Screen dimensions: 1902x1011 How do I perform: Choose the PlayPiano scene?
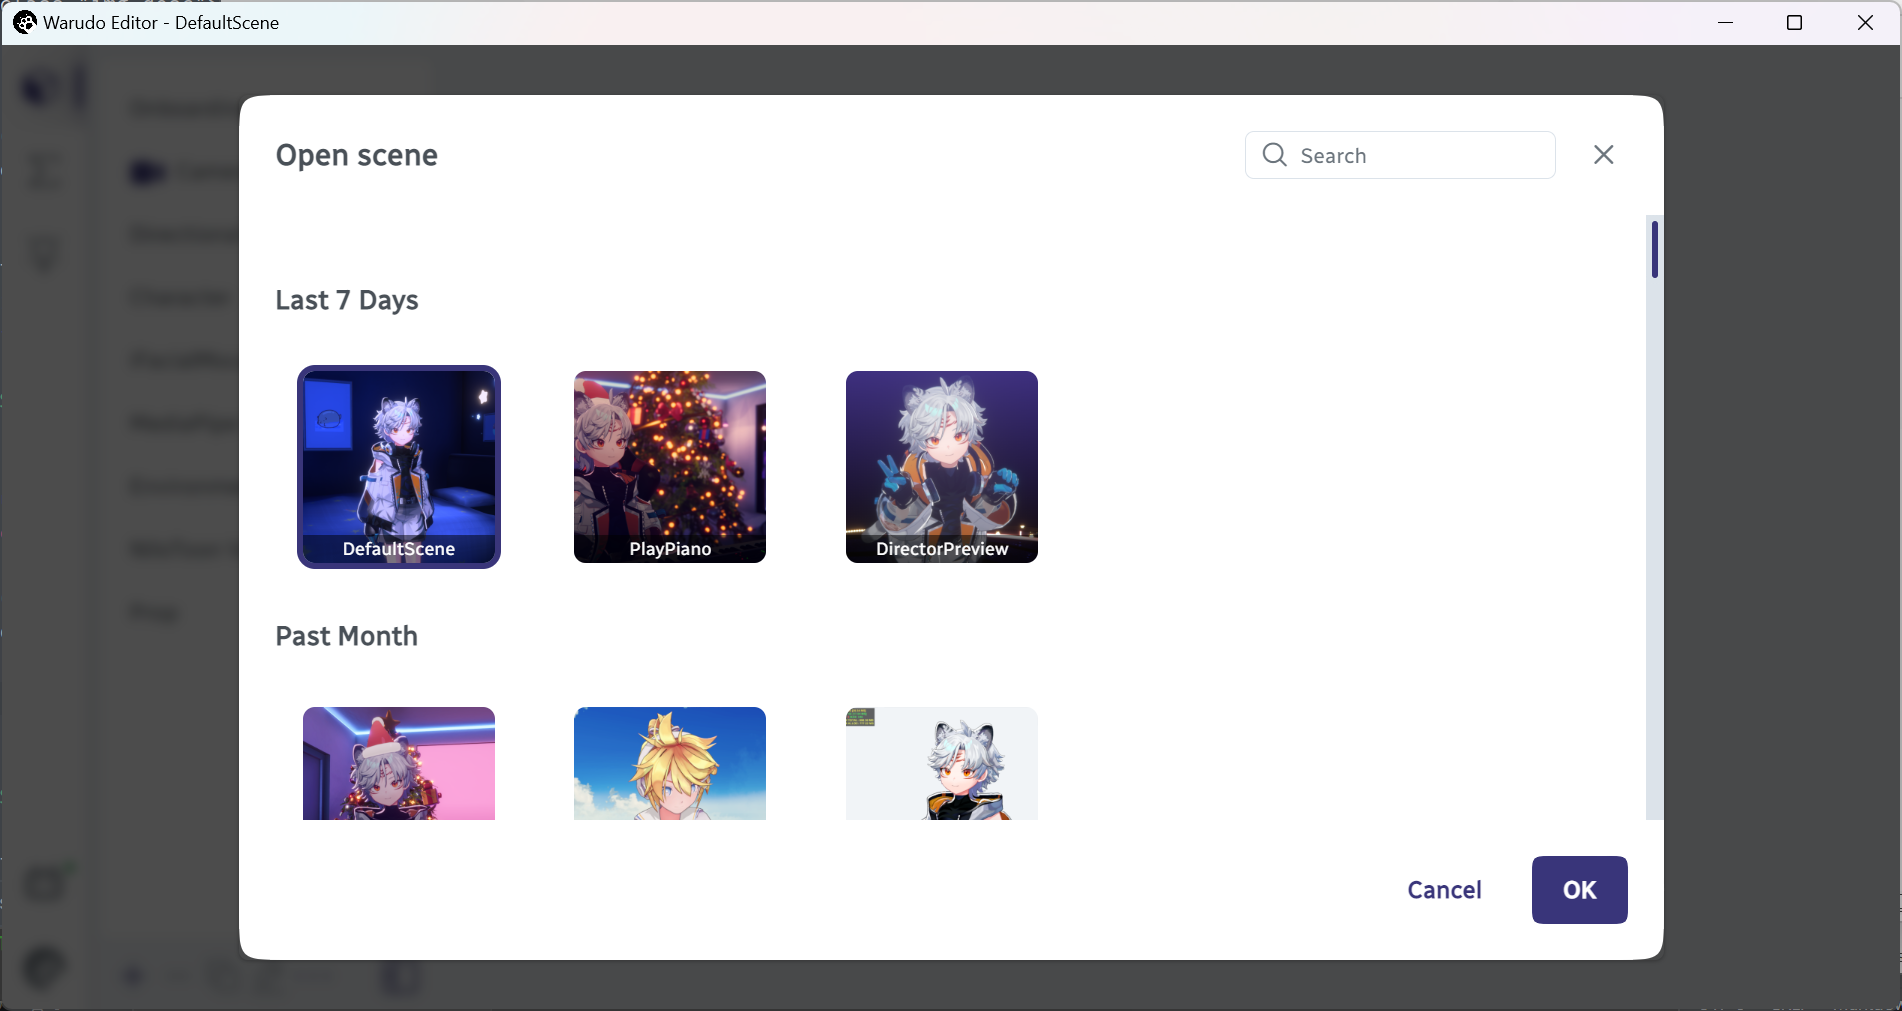(x=670, y=467)
